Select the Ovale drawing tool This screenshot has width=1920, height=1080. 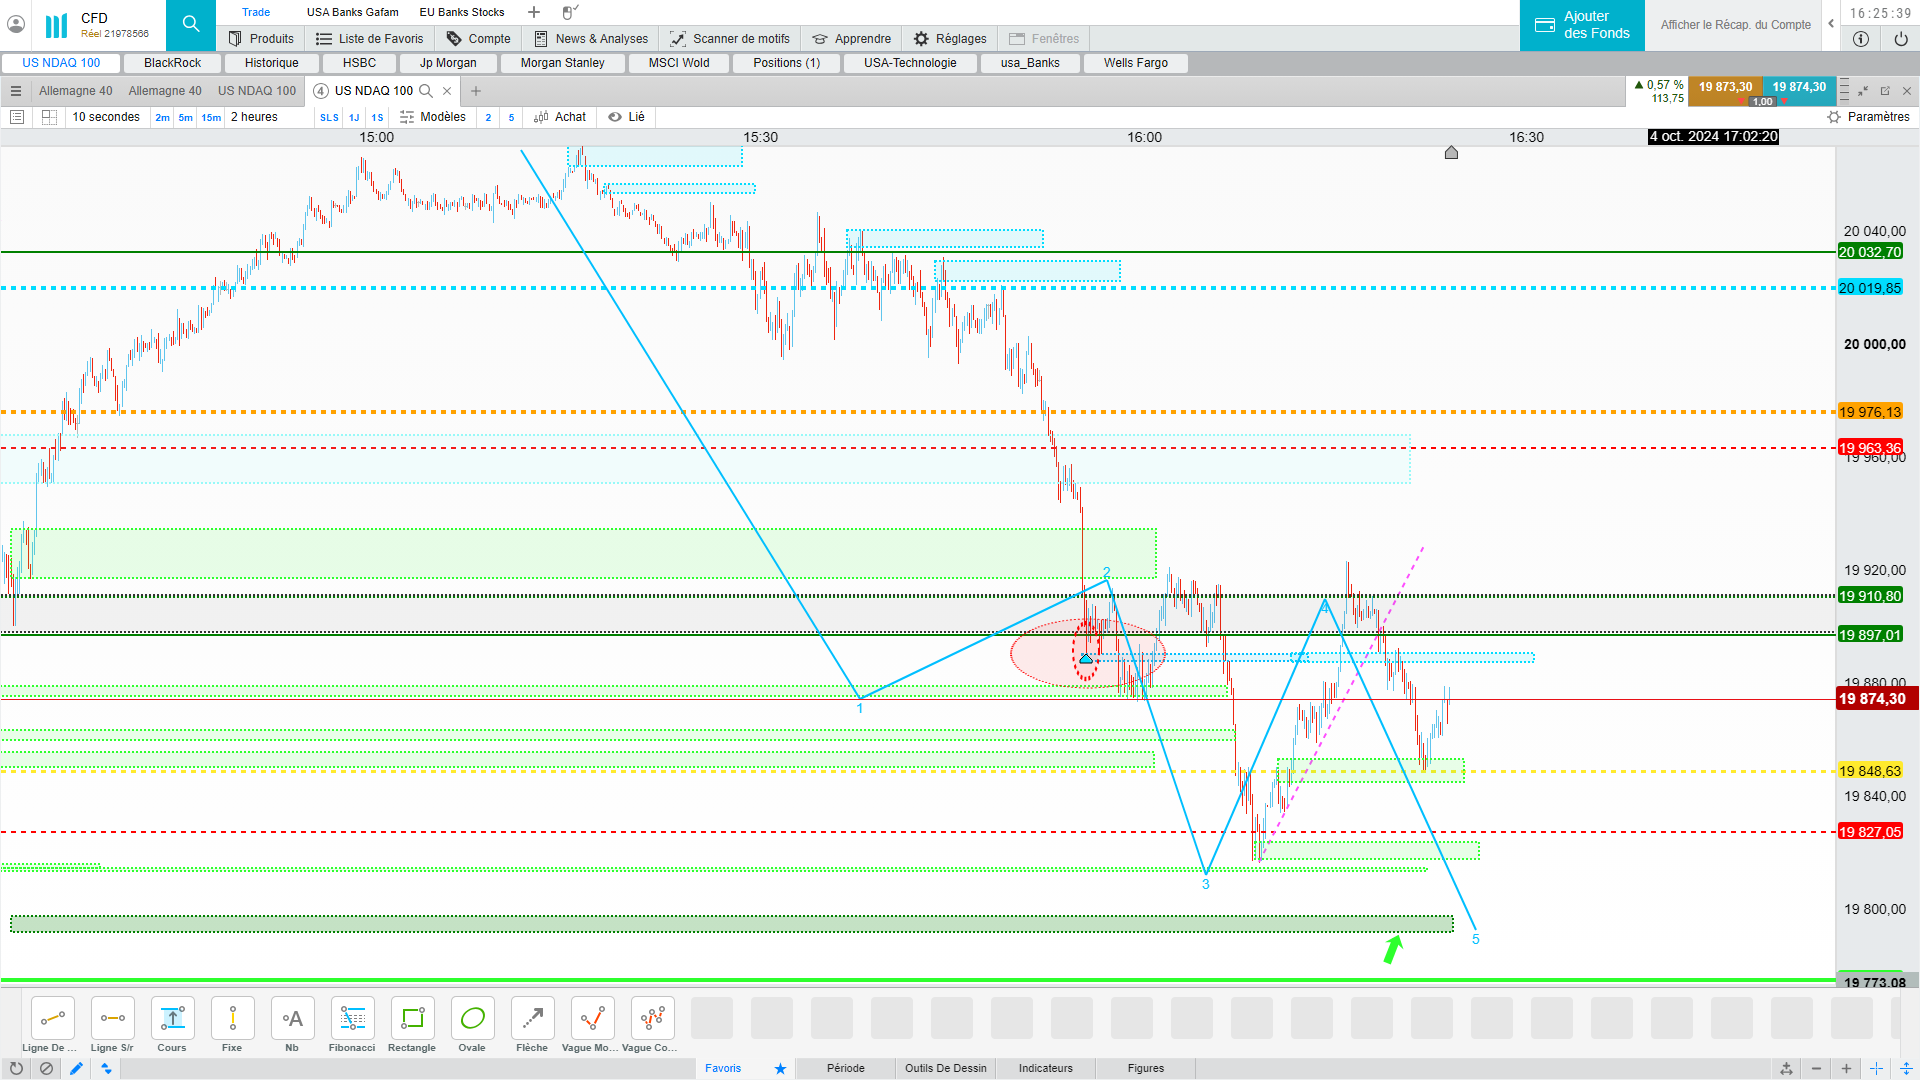[472, 1019]
